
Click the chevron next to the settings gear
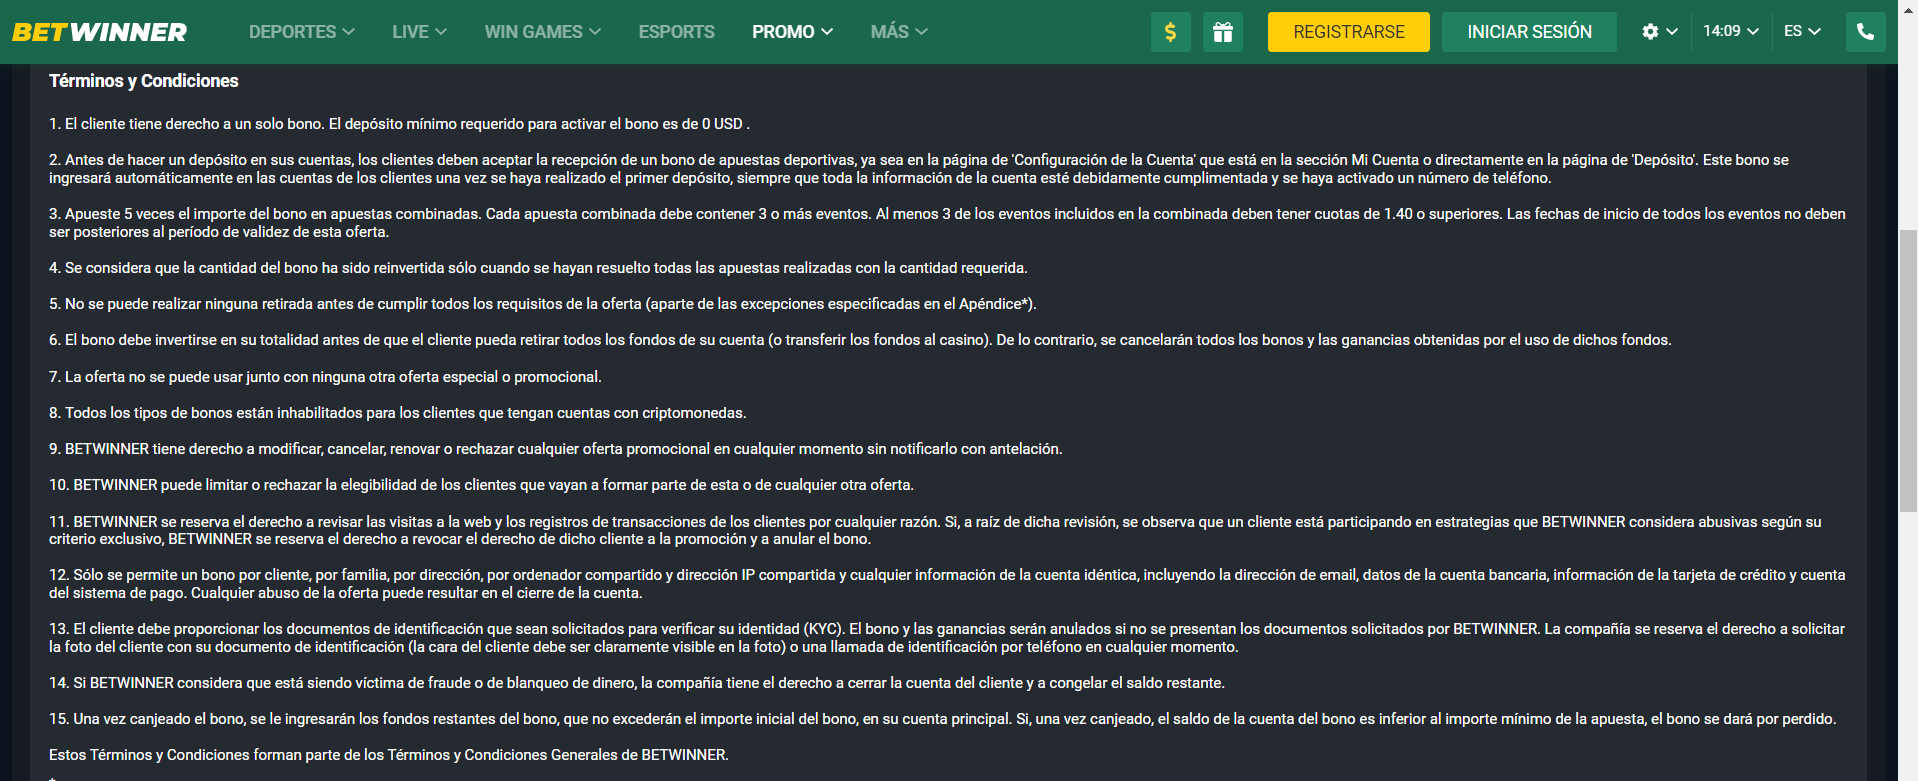pos(1672,32)
